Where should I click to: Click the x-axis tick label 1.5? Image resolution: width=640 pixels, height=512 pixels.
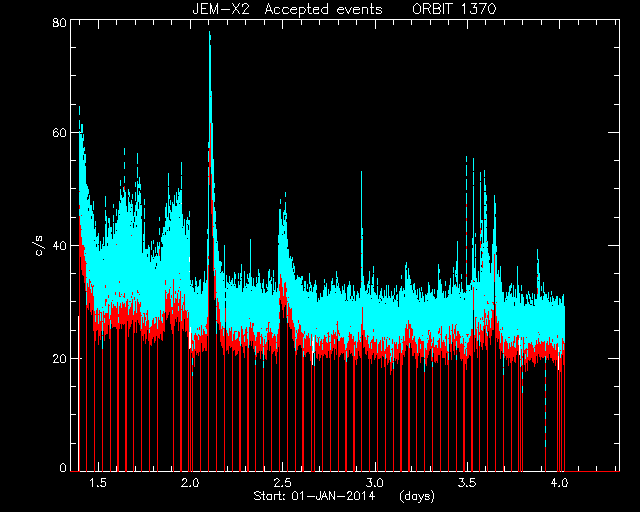click(98, 483)
